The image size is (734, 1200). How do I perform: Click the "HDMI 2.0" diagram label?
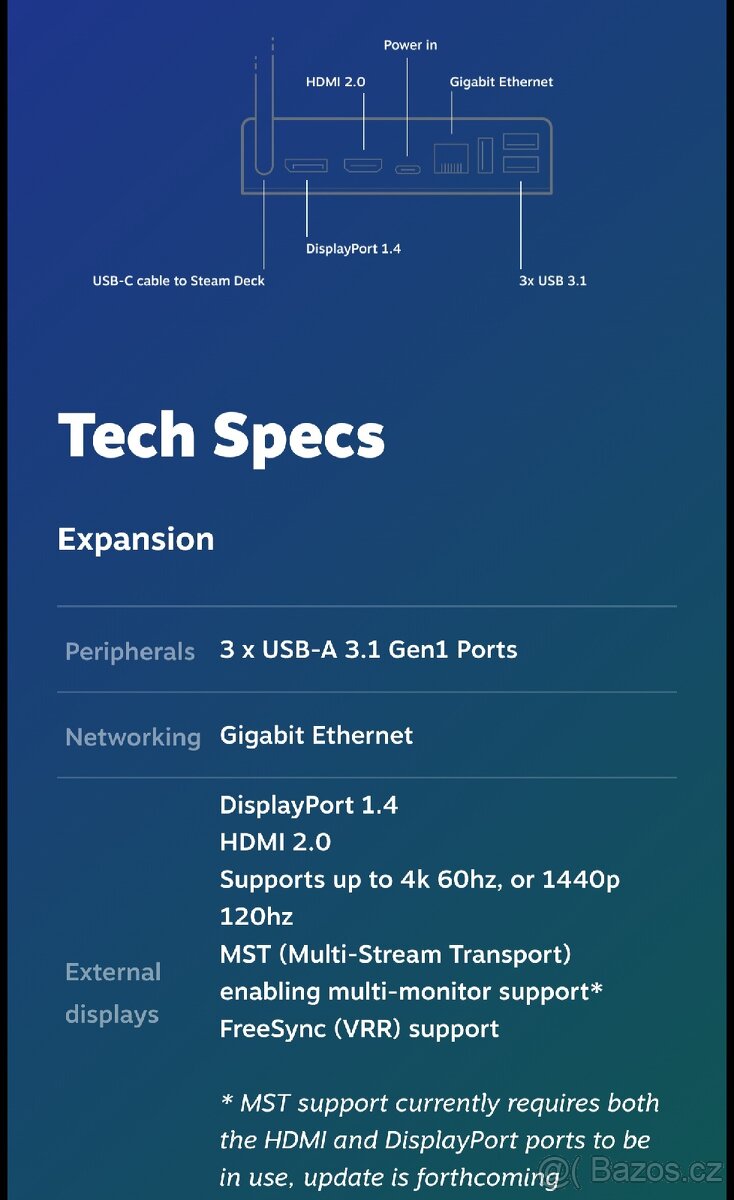pos(335,82)
